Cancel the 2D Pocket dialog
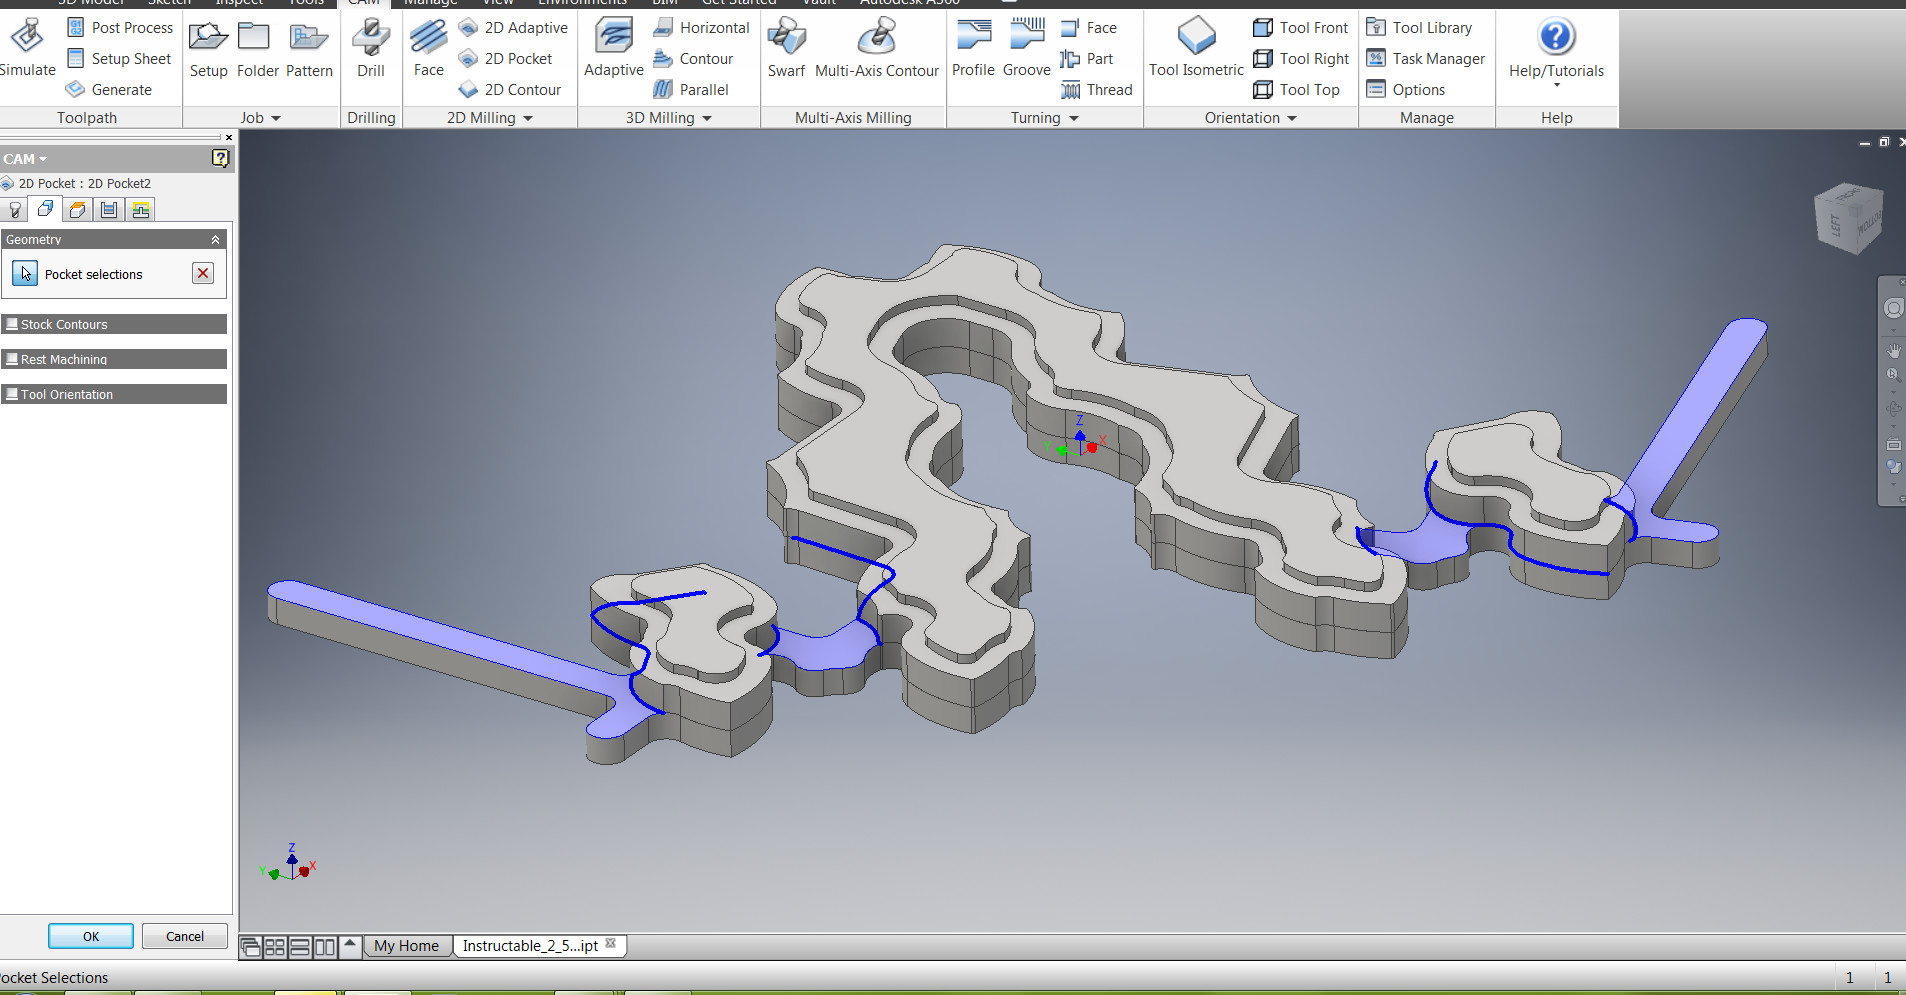1906x995 pixels. click(x=185, y=937)
